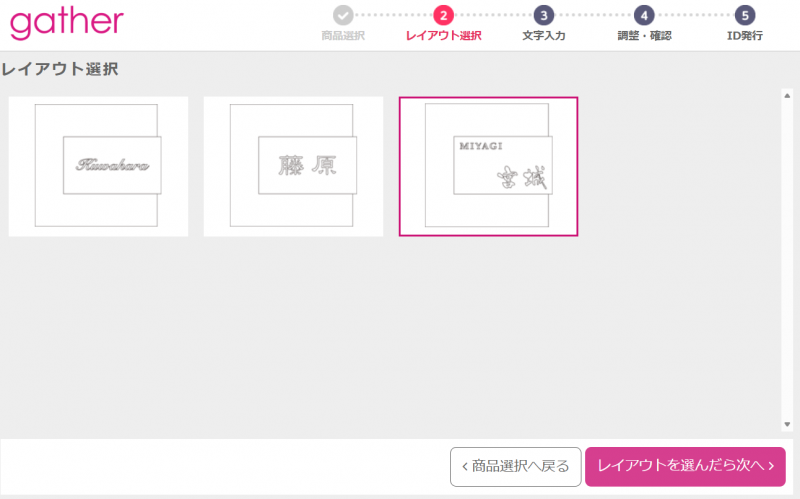This screenshot has height=499, width=800.
Task: Click the レイアウト選択 page heading
Action: (x=60, y=70)
